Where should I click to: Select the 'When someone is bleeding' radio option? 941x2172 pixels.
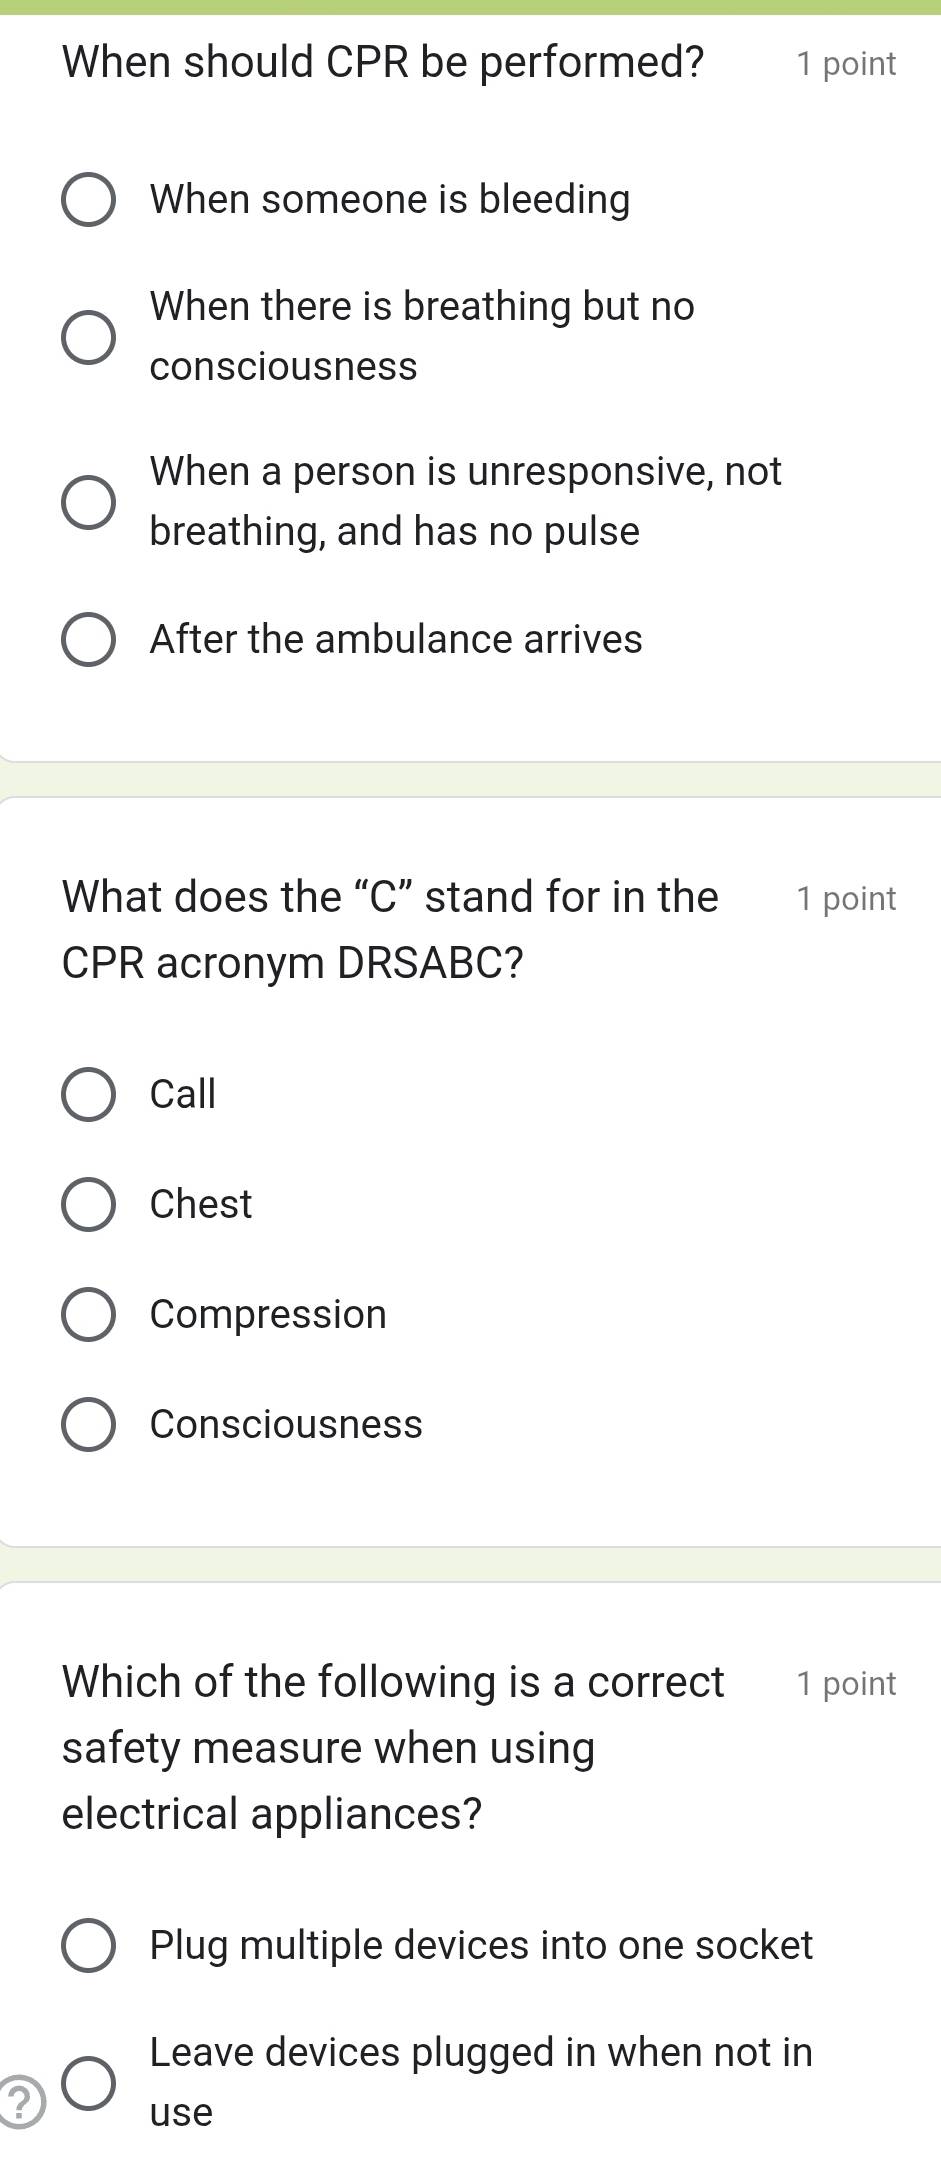point(88,200)
